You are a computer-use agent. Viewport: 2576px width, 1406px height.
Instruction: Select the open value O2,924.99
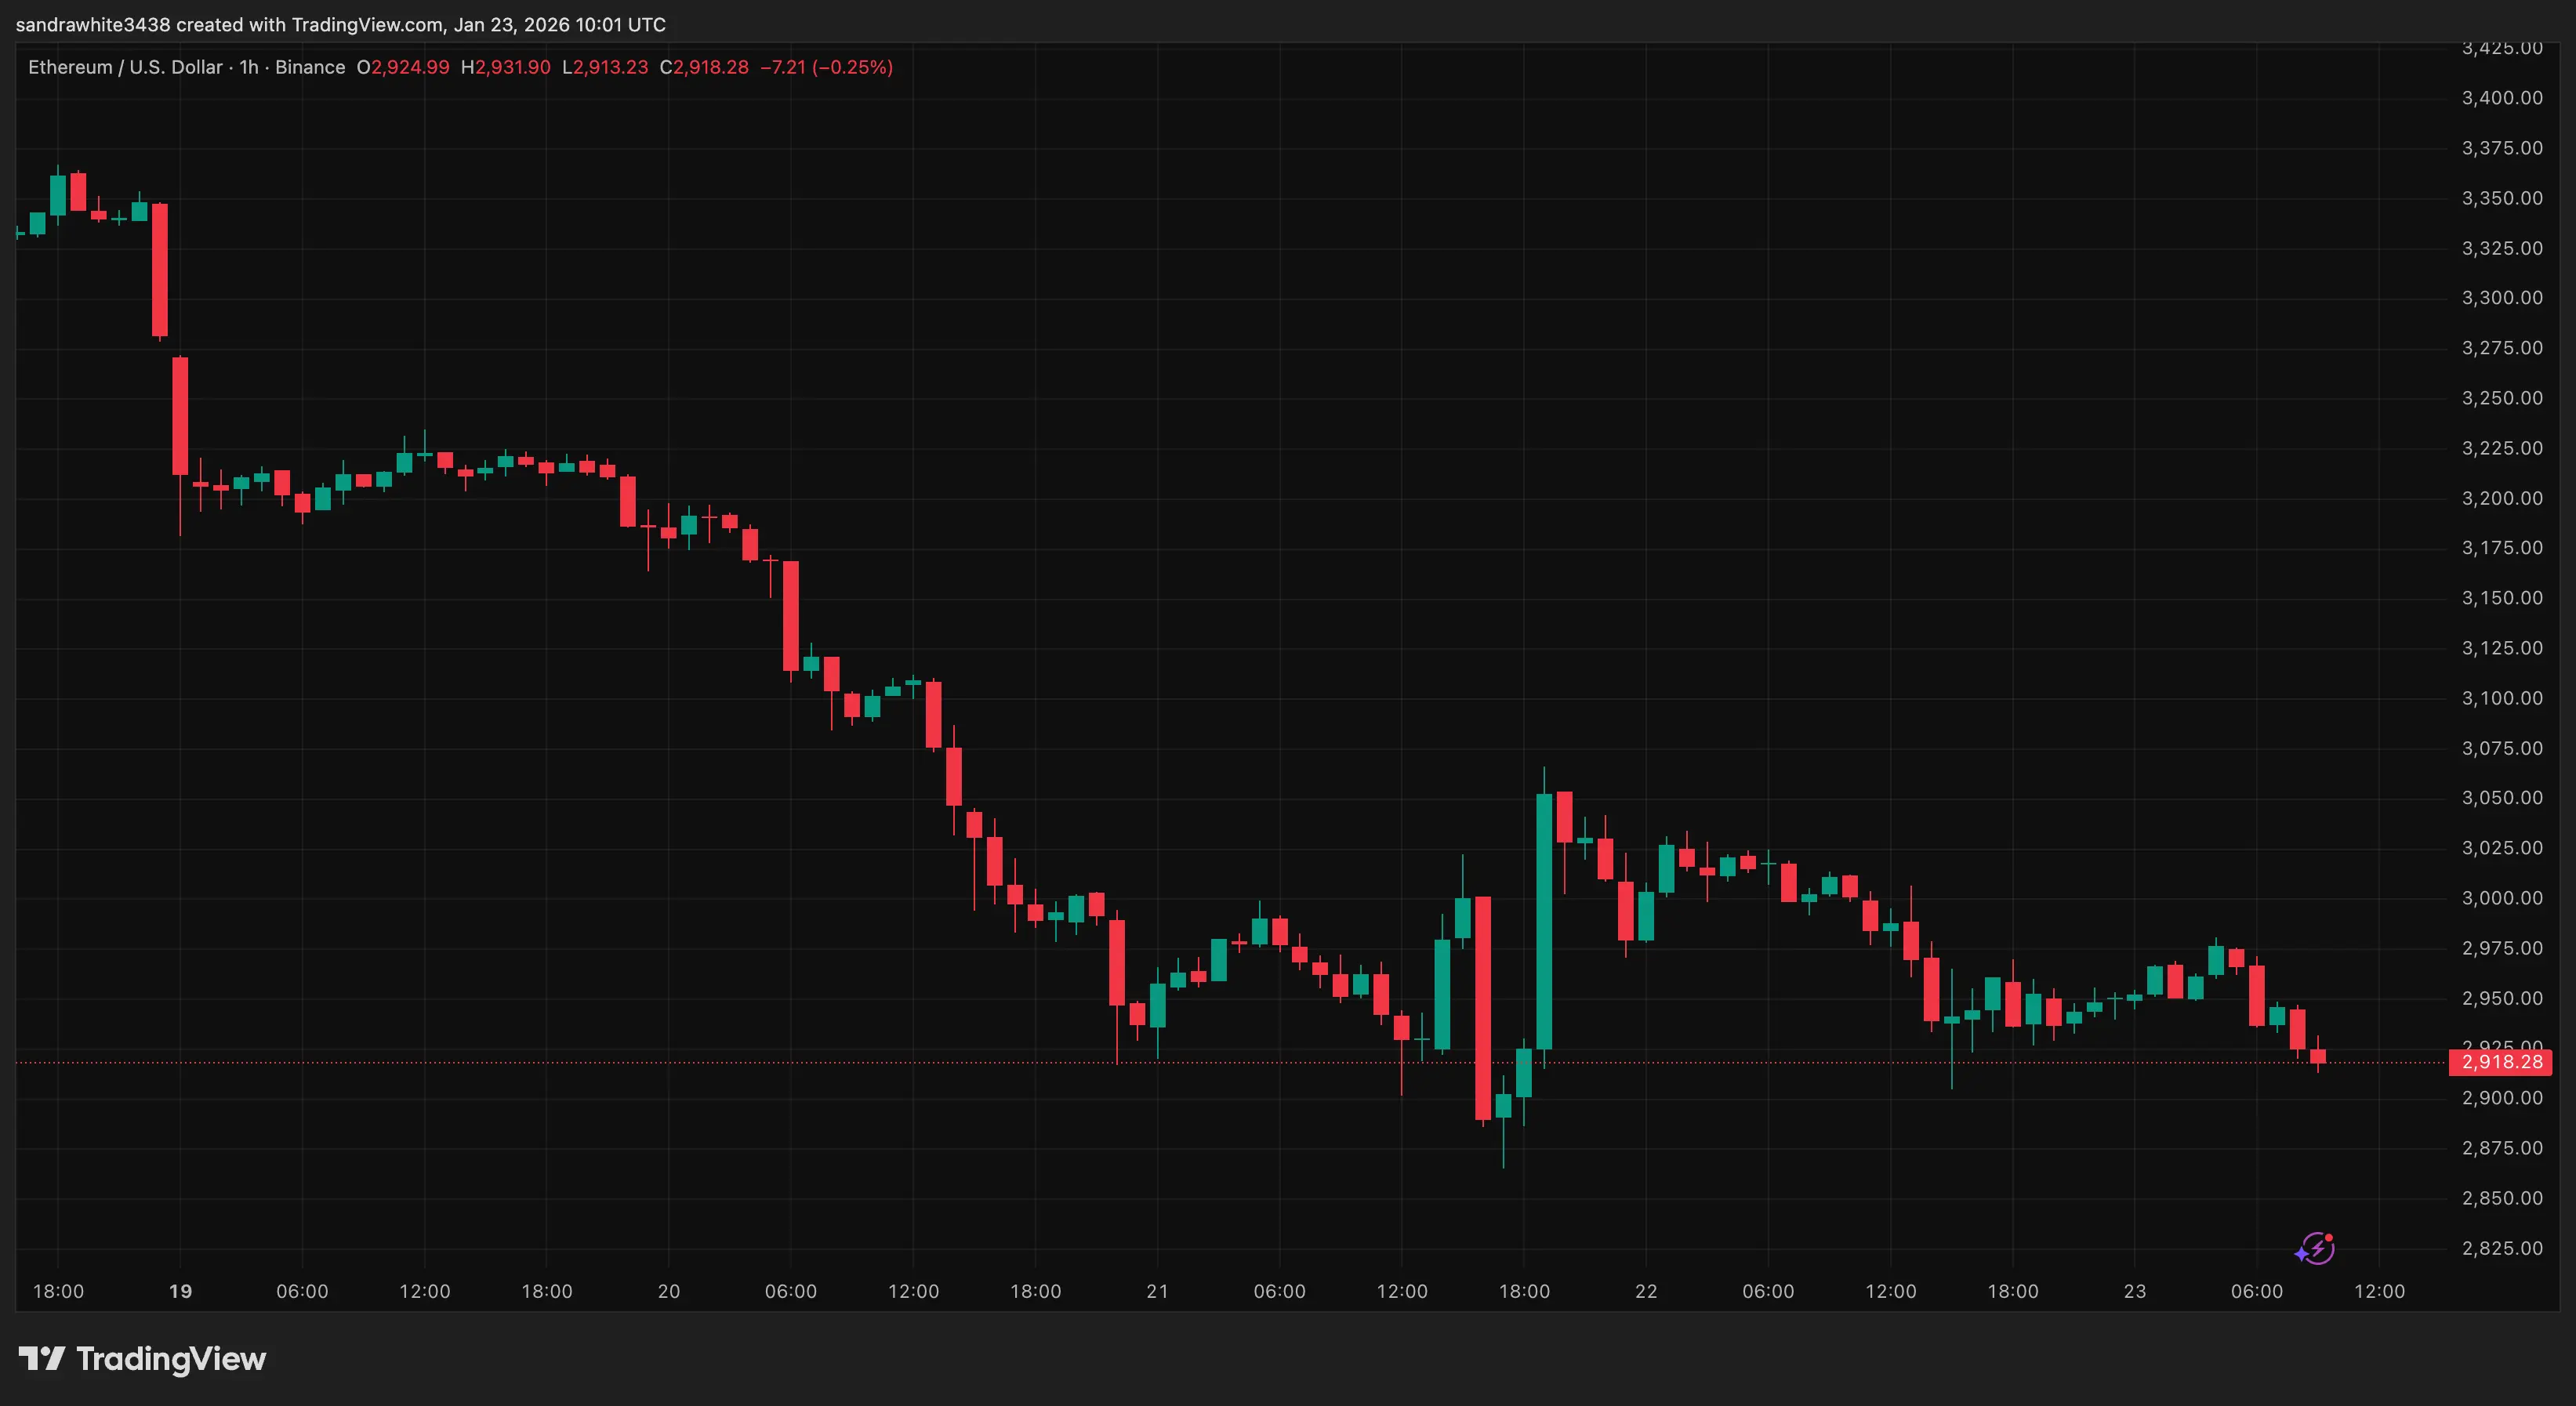(403, 67)
